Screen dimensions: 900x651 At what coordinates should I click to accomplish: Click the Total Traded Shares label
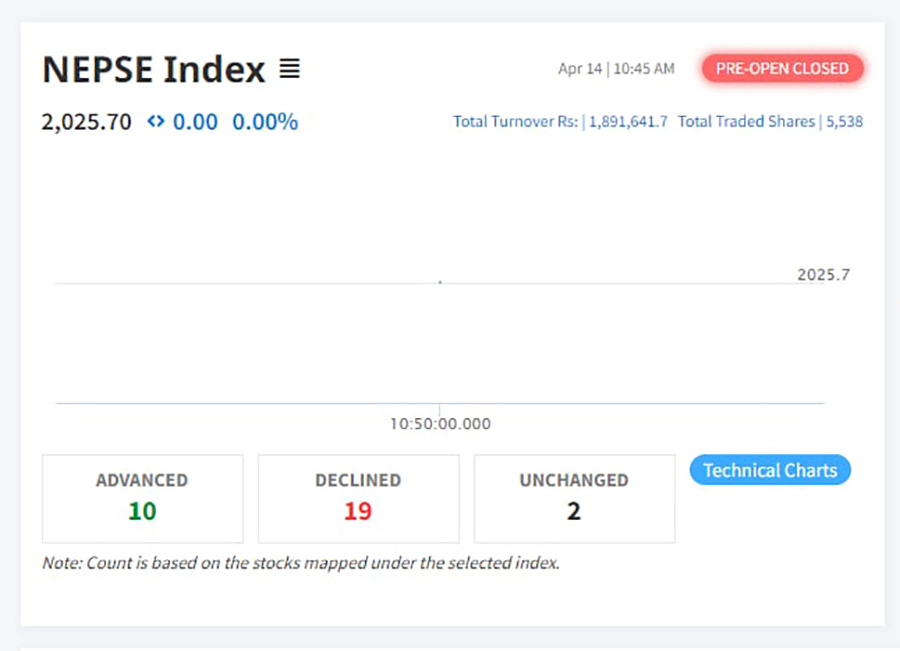click(746, 122)
